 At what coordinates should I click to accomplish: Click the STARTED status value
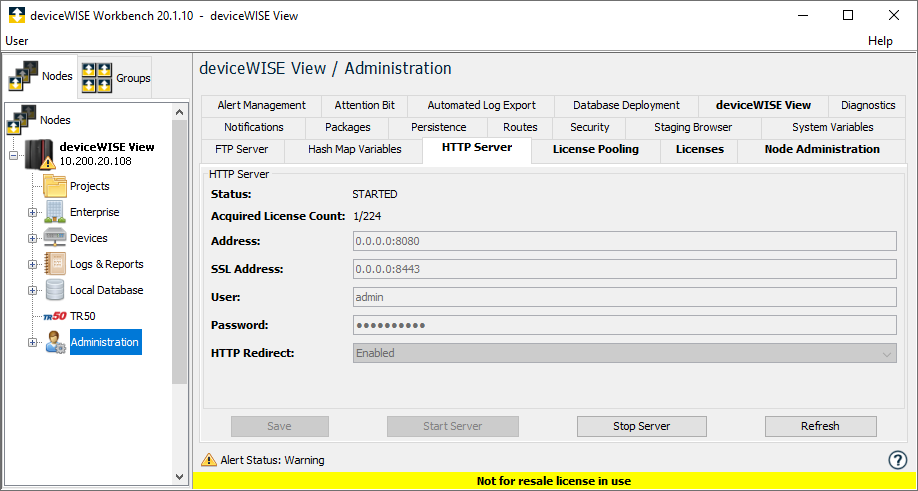[x=375, y=194]
